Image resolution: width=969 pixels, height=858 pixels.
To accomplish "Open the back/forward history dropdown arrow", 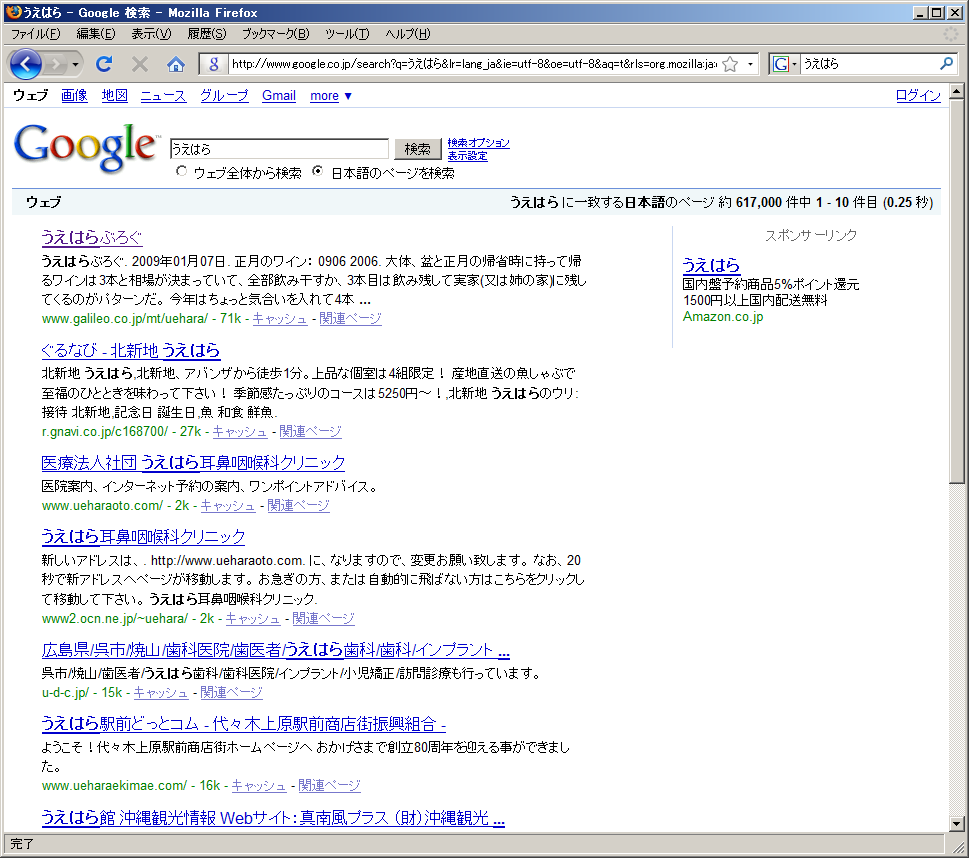I will [75, 64].
